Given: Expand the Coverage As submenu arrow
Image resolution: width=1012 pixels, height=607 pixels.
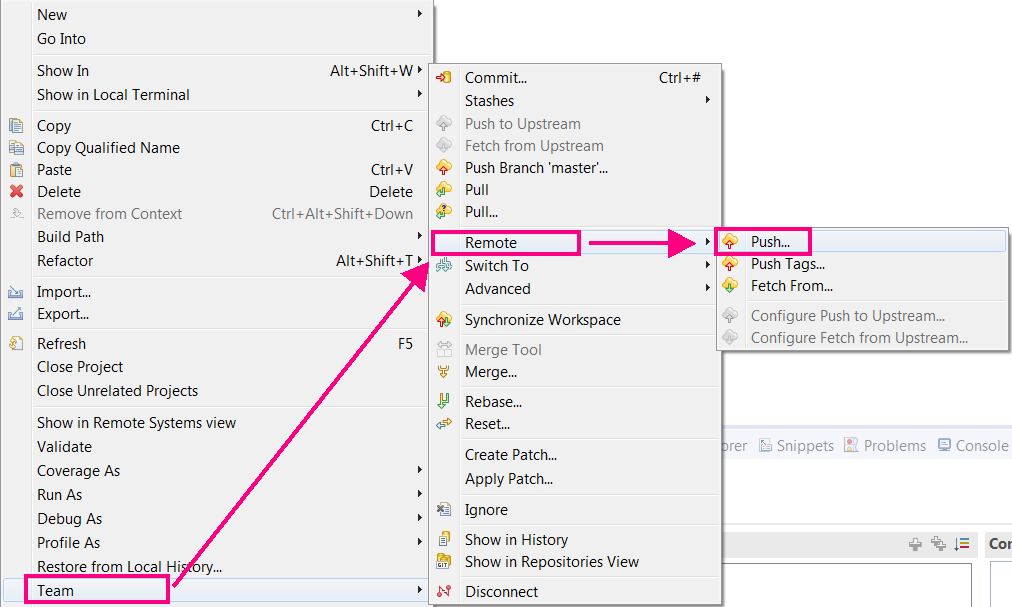Looking at the screenshot, I should click(420, 469).
